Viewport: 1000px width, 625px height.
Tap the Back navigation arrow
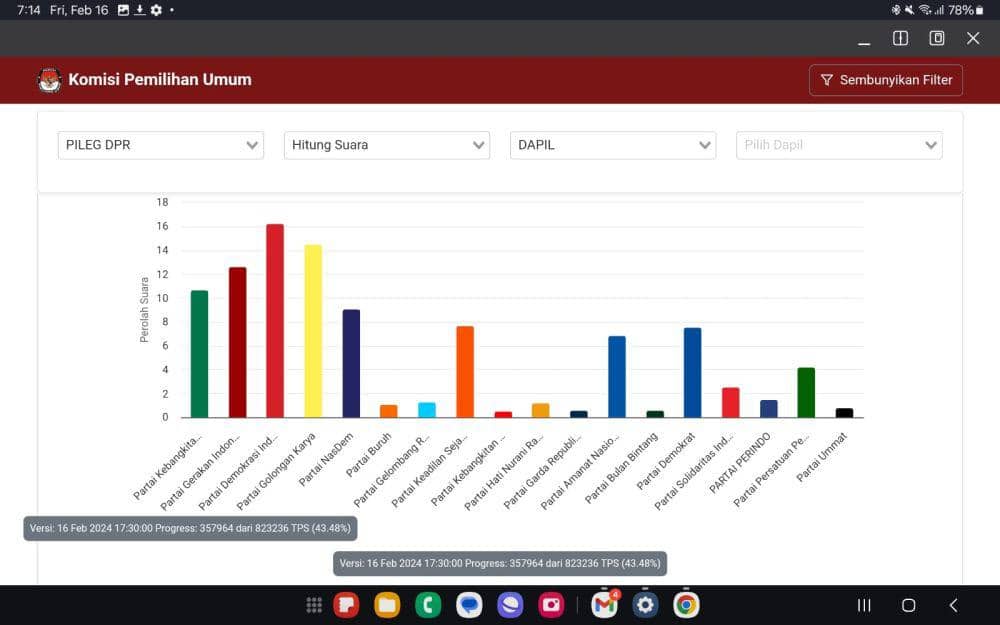(x=953, y=605)
